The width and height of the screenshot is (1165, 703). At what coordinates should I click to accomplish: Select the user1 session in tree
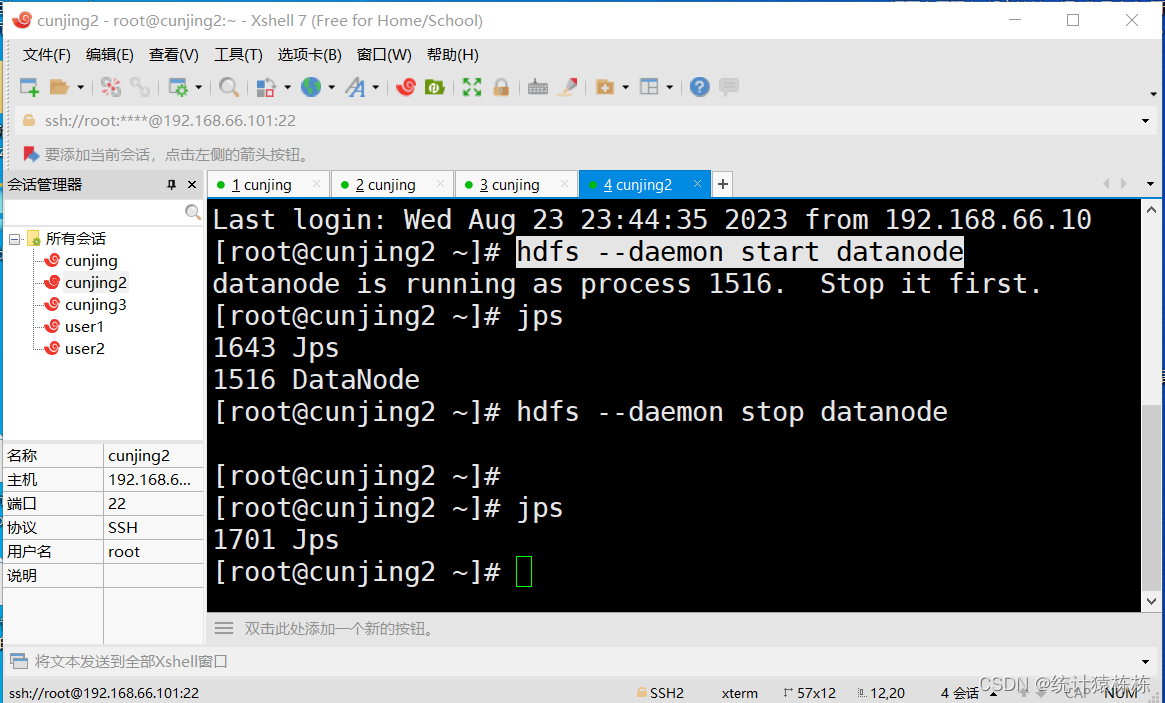(x=84, y=326)
